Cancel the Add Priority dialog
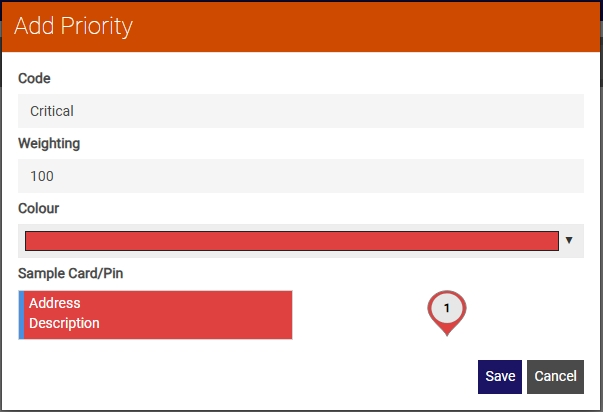Screen dimensions: 603x412 (555, 377)
